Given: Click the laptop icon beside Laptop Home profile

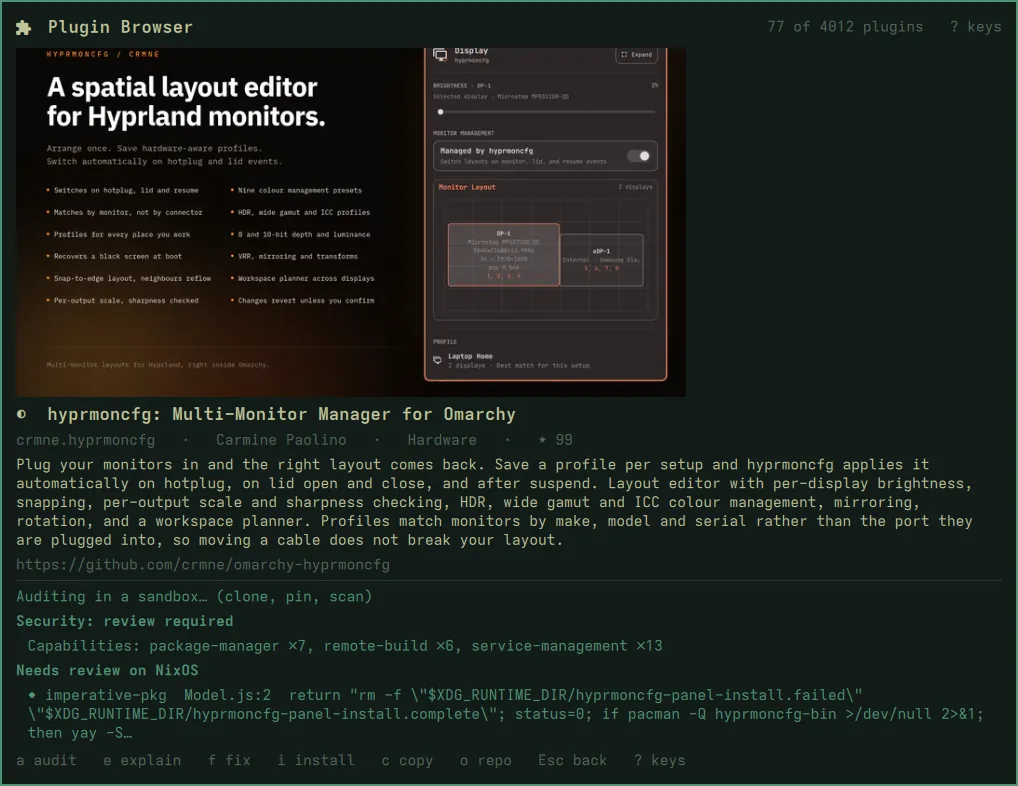Looking at the screenshot, I should (x=438, y=360).
